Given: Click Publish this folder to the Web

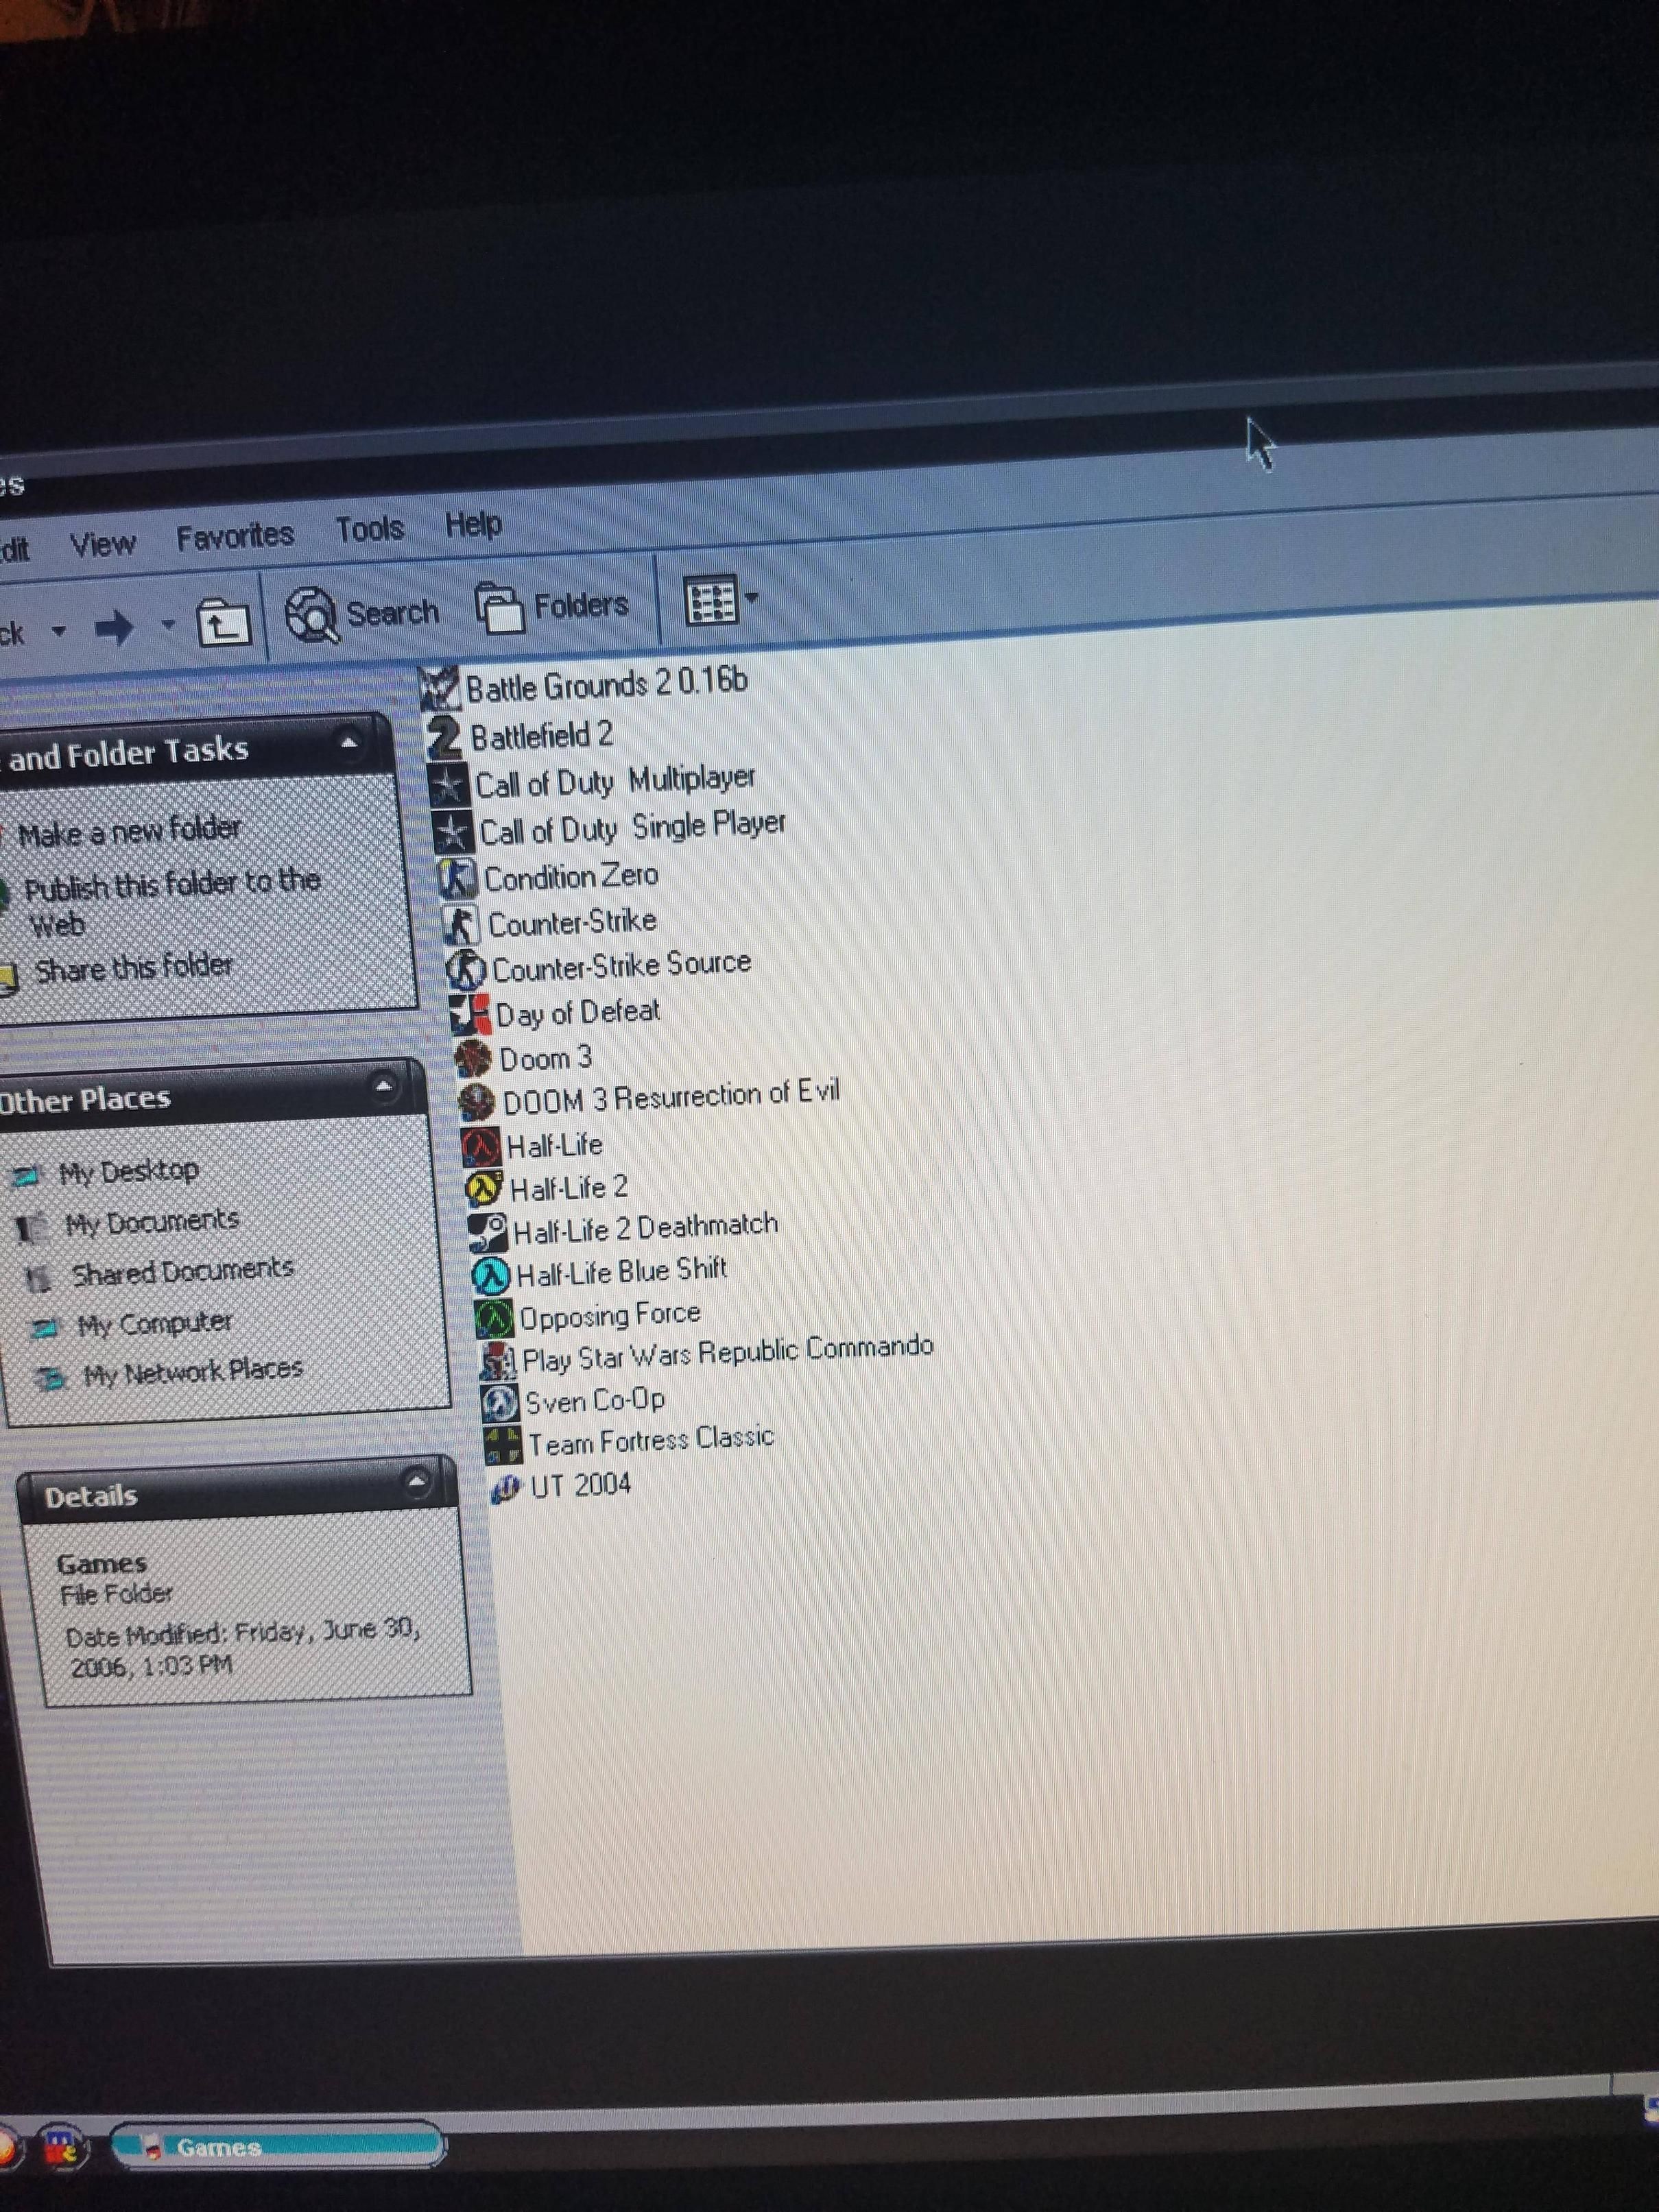Looking at the screenshot, I should click(172, 902).
